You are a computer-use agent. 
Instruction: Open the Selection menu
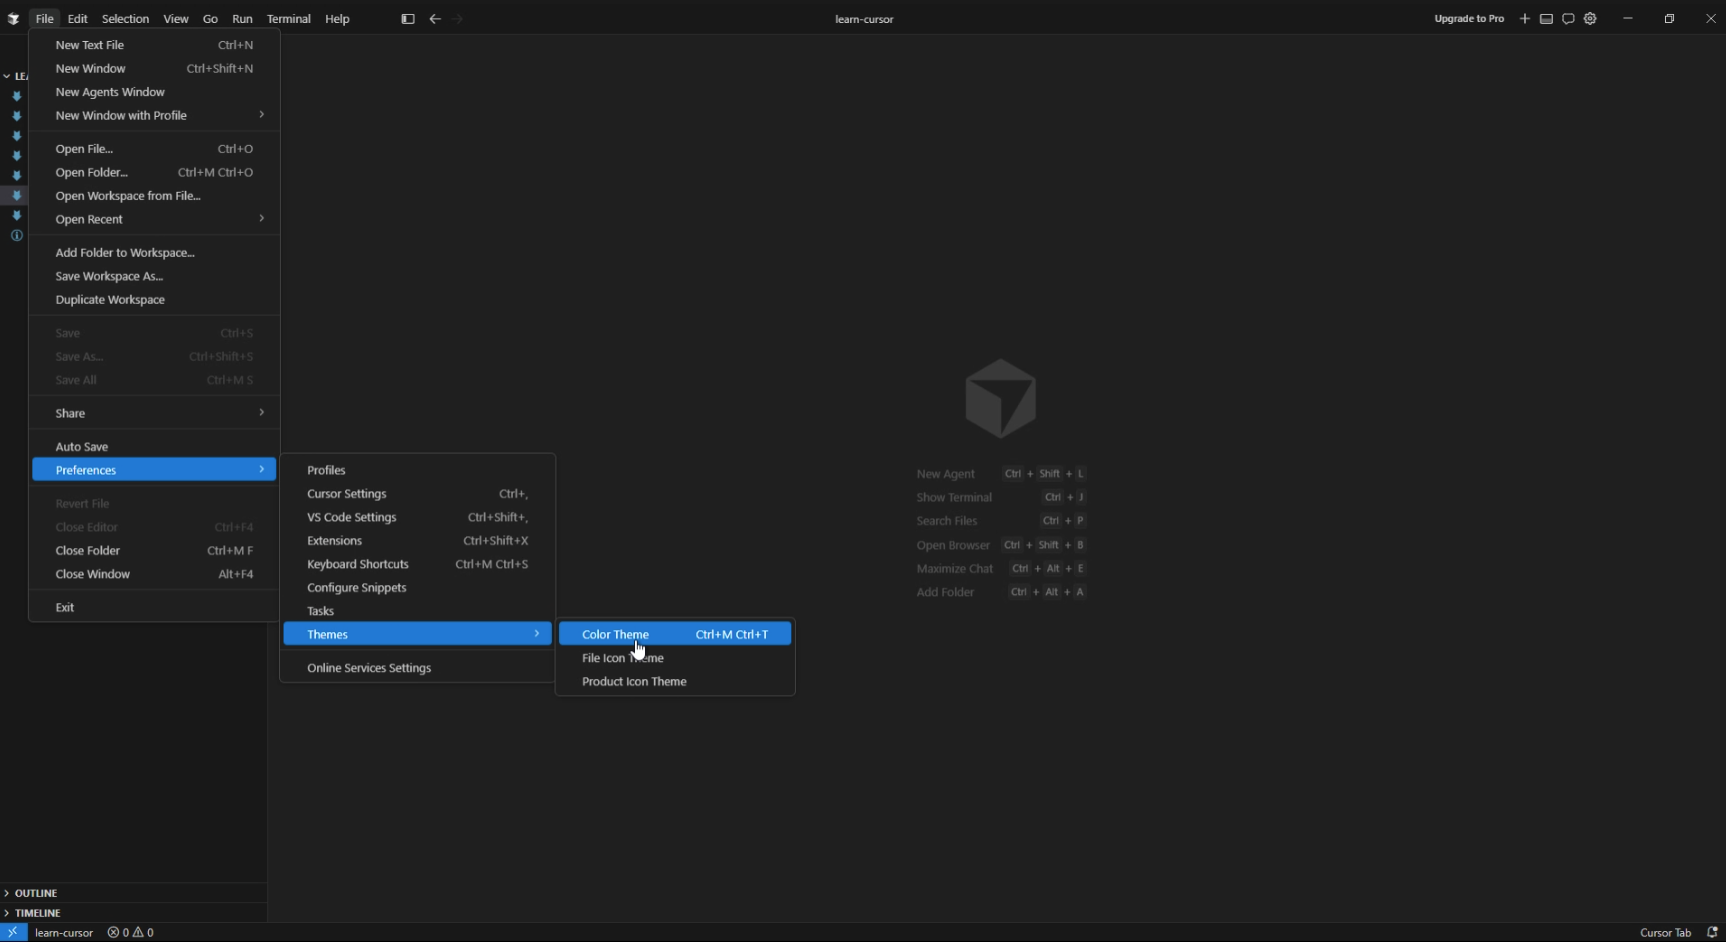(x=125, y=19)
